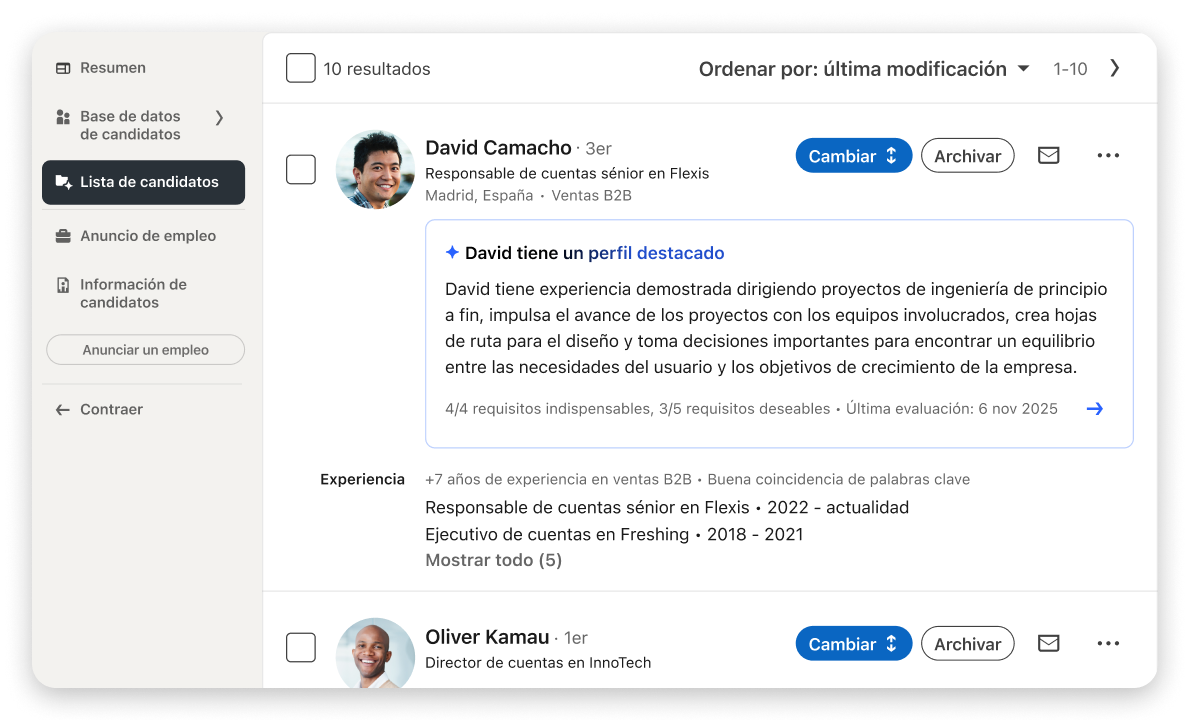Click the sparkle icon beside David tiene
The image size is (1190, 720).
[452, 252]
